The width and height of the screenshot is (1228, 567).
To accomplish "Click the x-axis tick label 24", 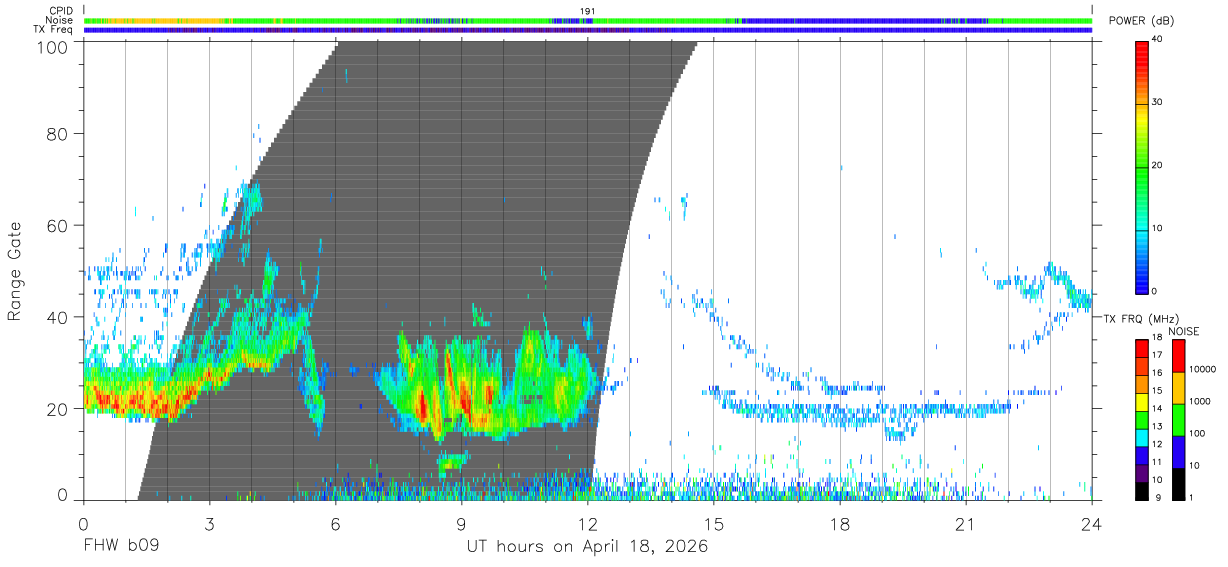I will (1091, 523).
